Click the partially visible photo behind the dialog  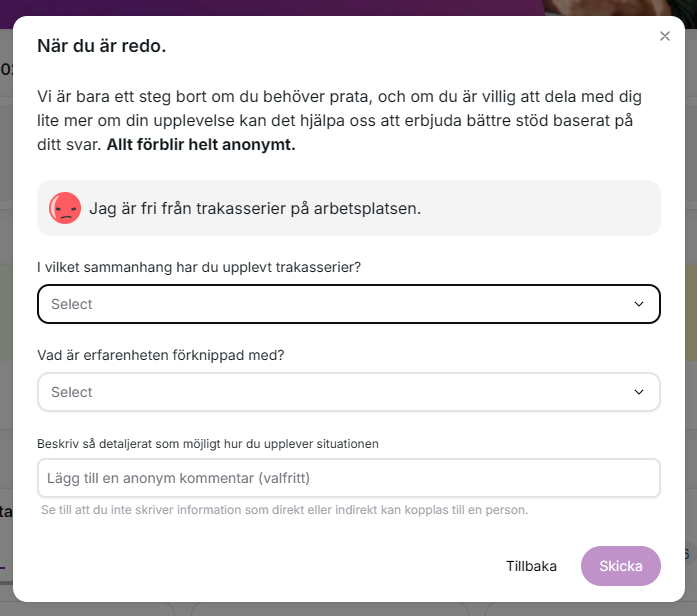pyautogui.click(x=618, y=8)
